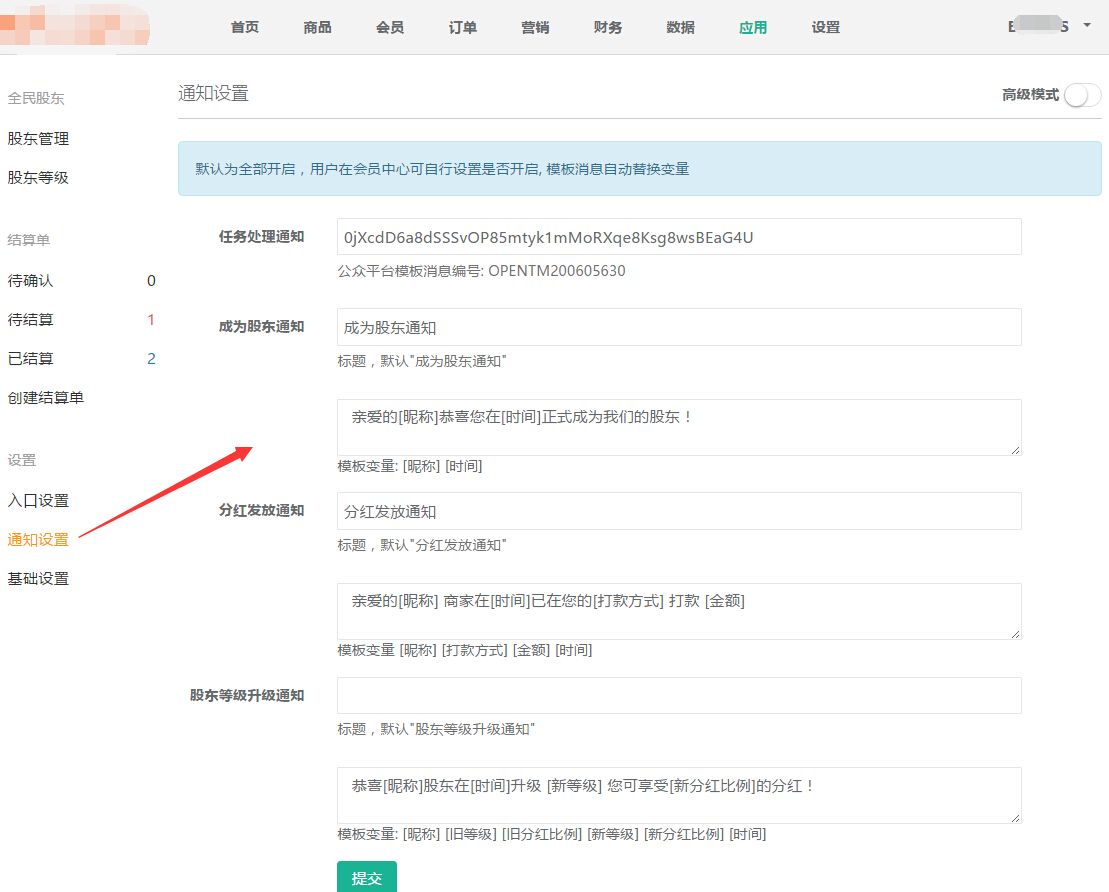Open the 营销 menu item
Viewport: 1109px width, 892px height.
coord(535,27)
